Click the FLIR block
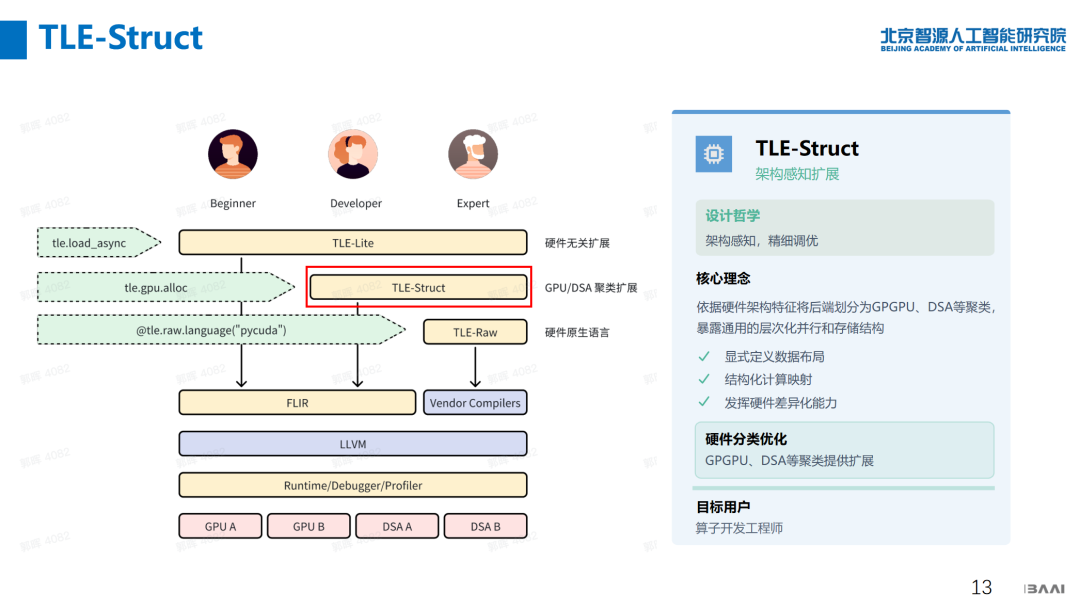The width and height of the screenshot is (1080, 608). [x=298, y=403]
